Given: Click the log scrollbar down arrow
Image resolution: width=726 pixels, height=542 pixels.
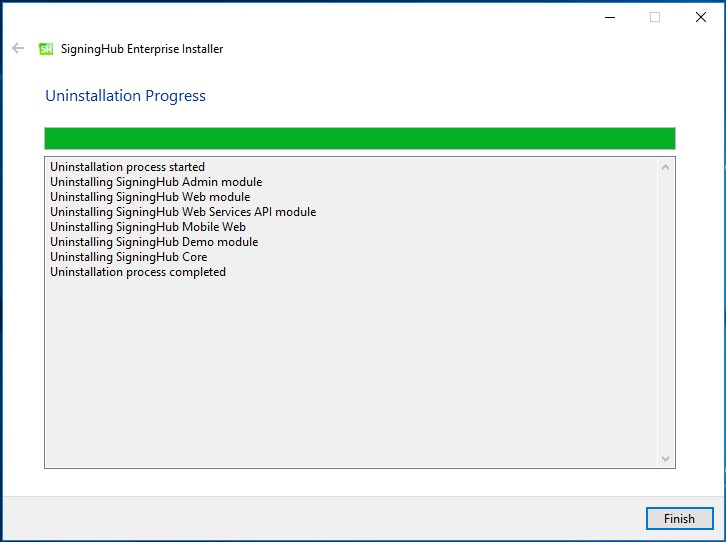Looking at the screenshot, I should click(665, 459).
